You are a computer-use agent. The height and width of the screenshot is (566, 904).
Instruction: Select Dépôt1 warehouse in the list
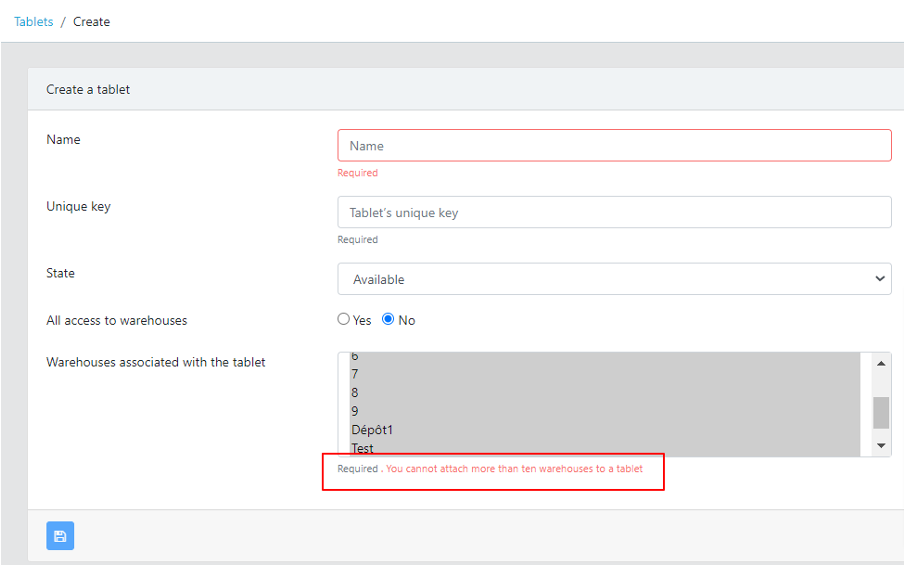[605, 430]
